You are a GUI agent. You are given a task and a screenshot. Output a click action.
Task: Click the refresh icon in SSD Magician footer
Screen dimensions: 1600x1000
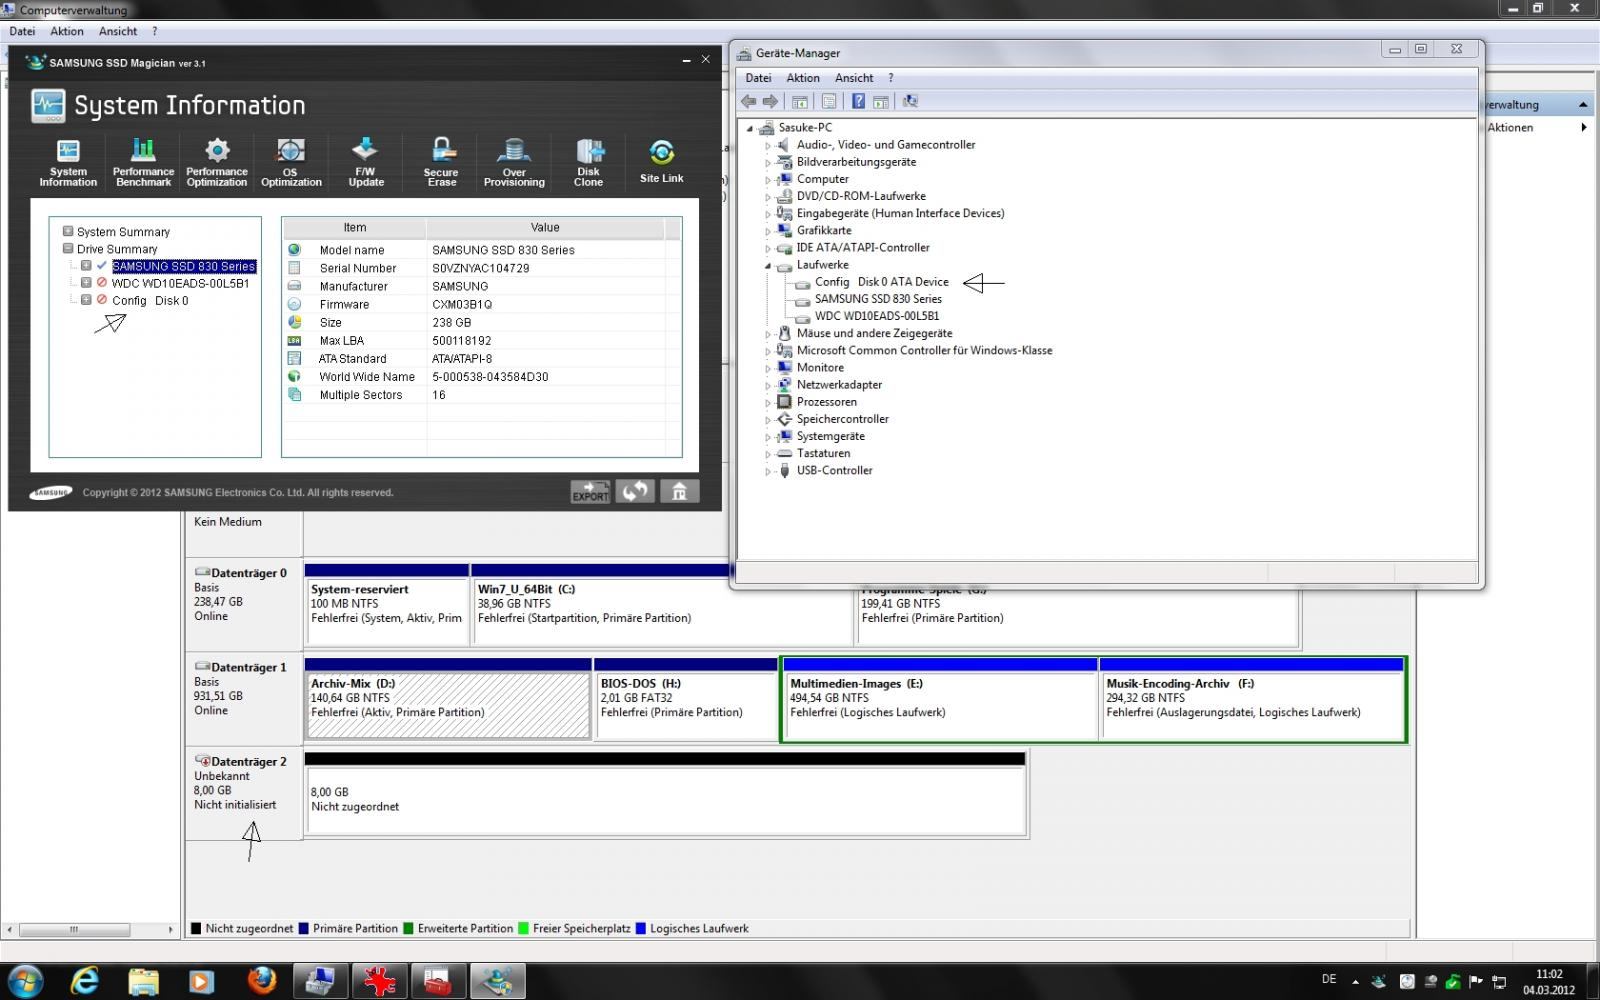[x=635, y=491]
